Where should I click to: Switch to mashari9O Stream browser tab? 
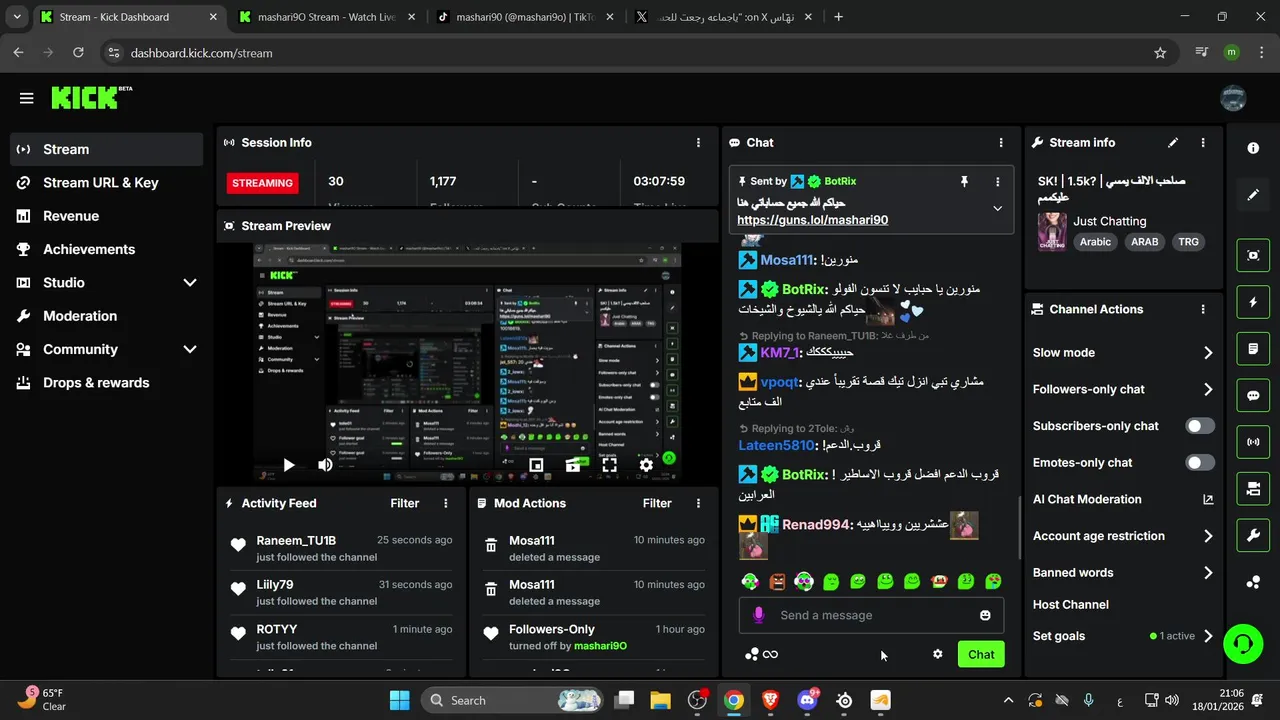tap(327, 17)
